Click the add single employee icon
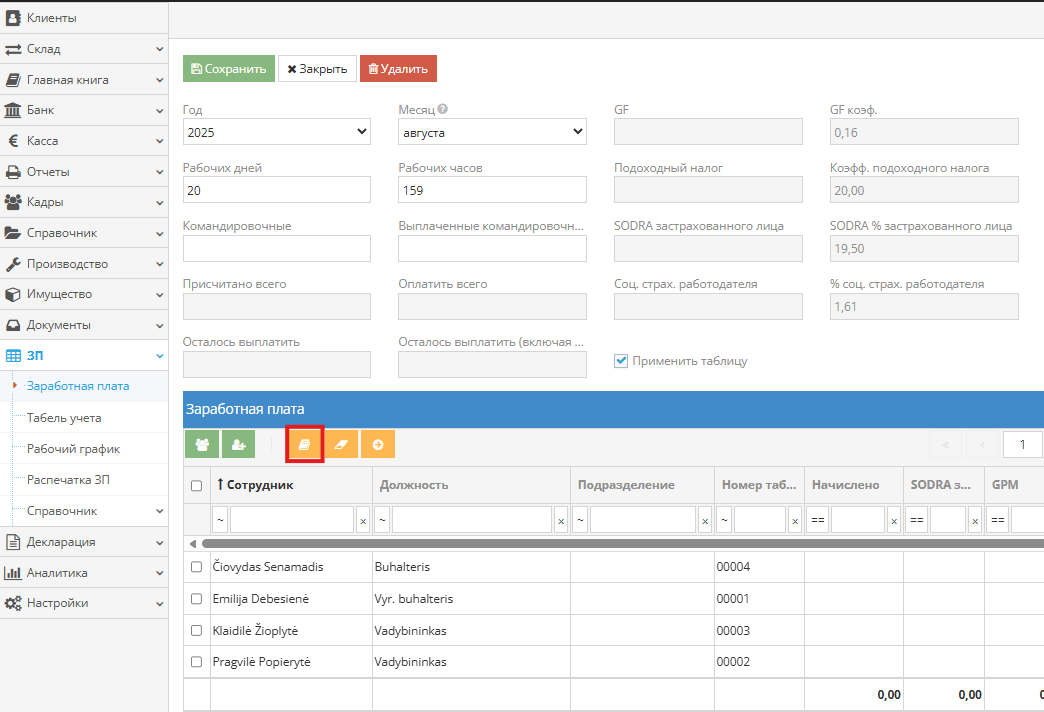 238,445
